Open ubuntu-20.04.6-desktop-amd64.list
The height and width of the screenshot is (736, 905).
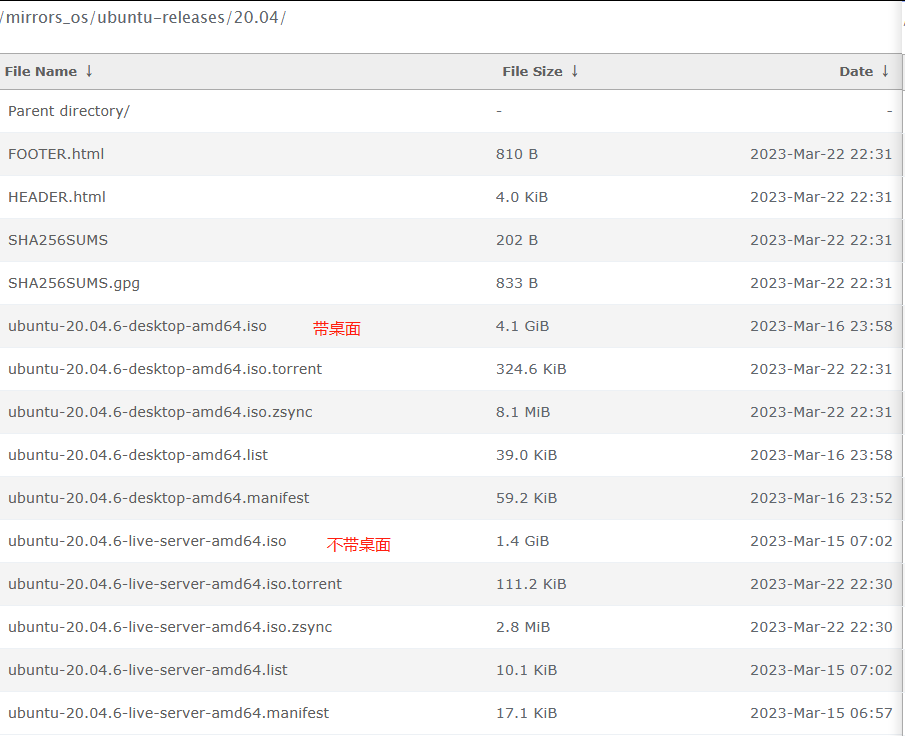[x=138, y=455]
